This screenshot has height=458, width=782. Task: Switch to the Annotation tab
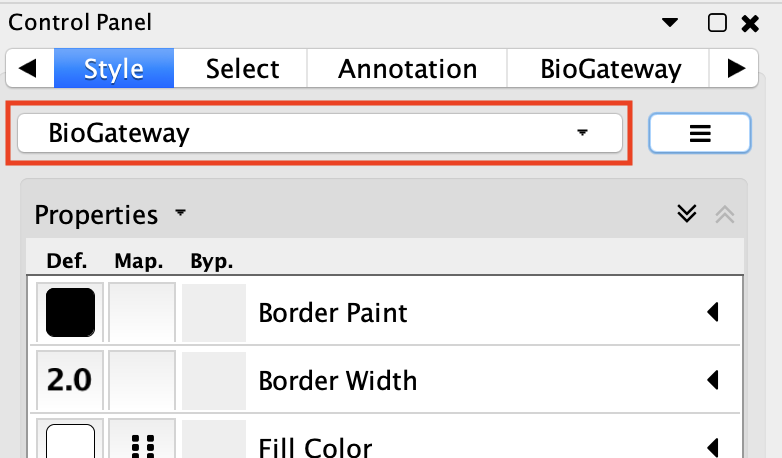(x=407, y=68)
